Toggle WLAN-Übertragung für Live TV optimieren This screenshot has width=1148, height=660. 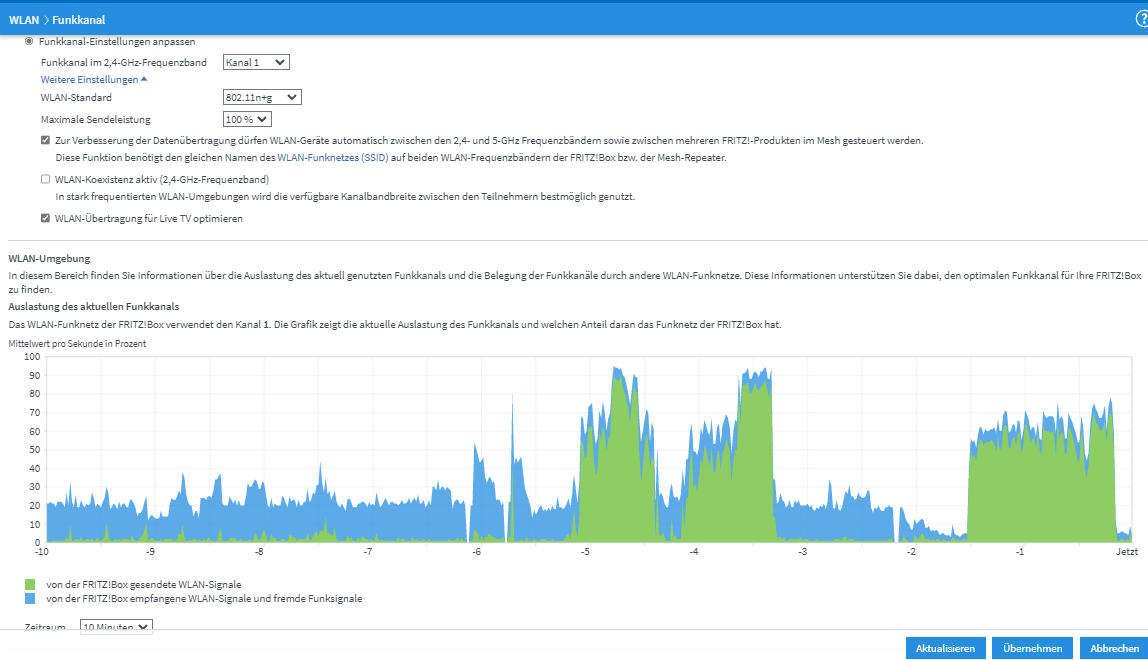(45, 218)
